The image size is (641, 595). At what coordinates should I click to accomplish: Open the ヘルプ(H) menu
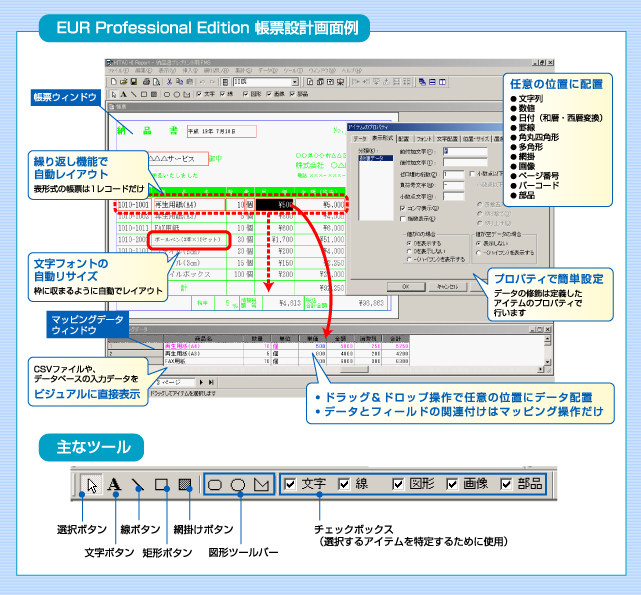(352, 71)
